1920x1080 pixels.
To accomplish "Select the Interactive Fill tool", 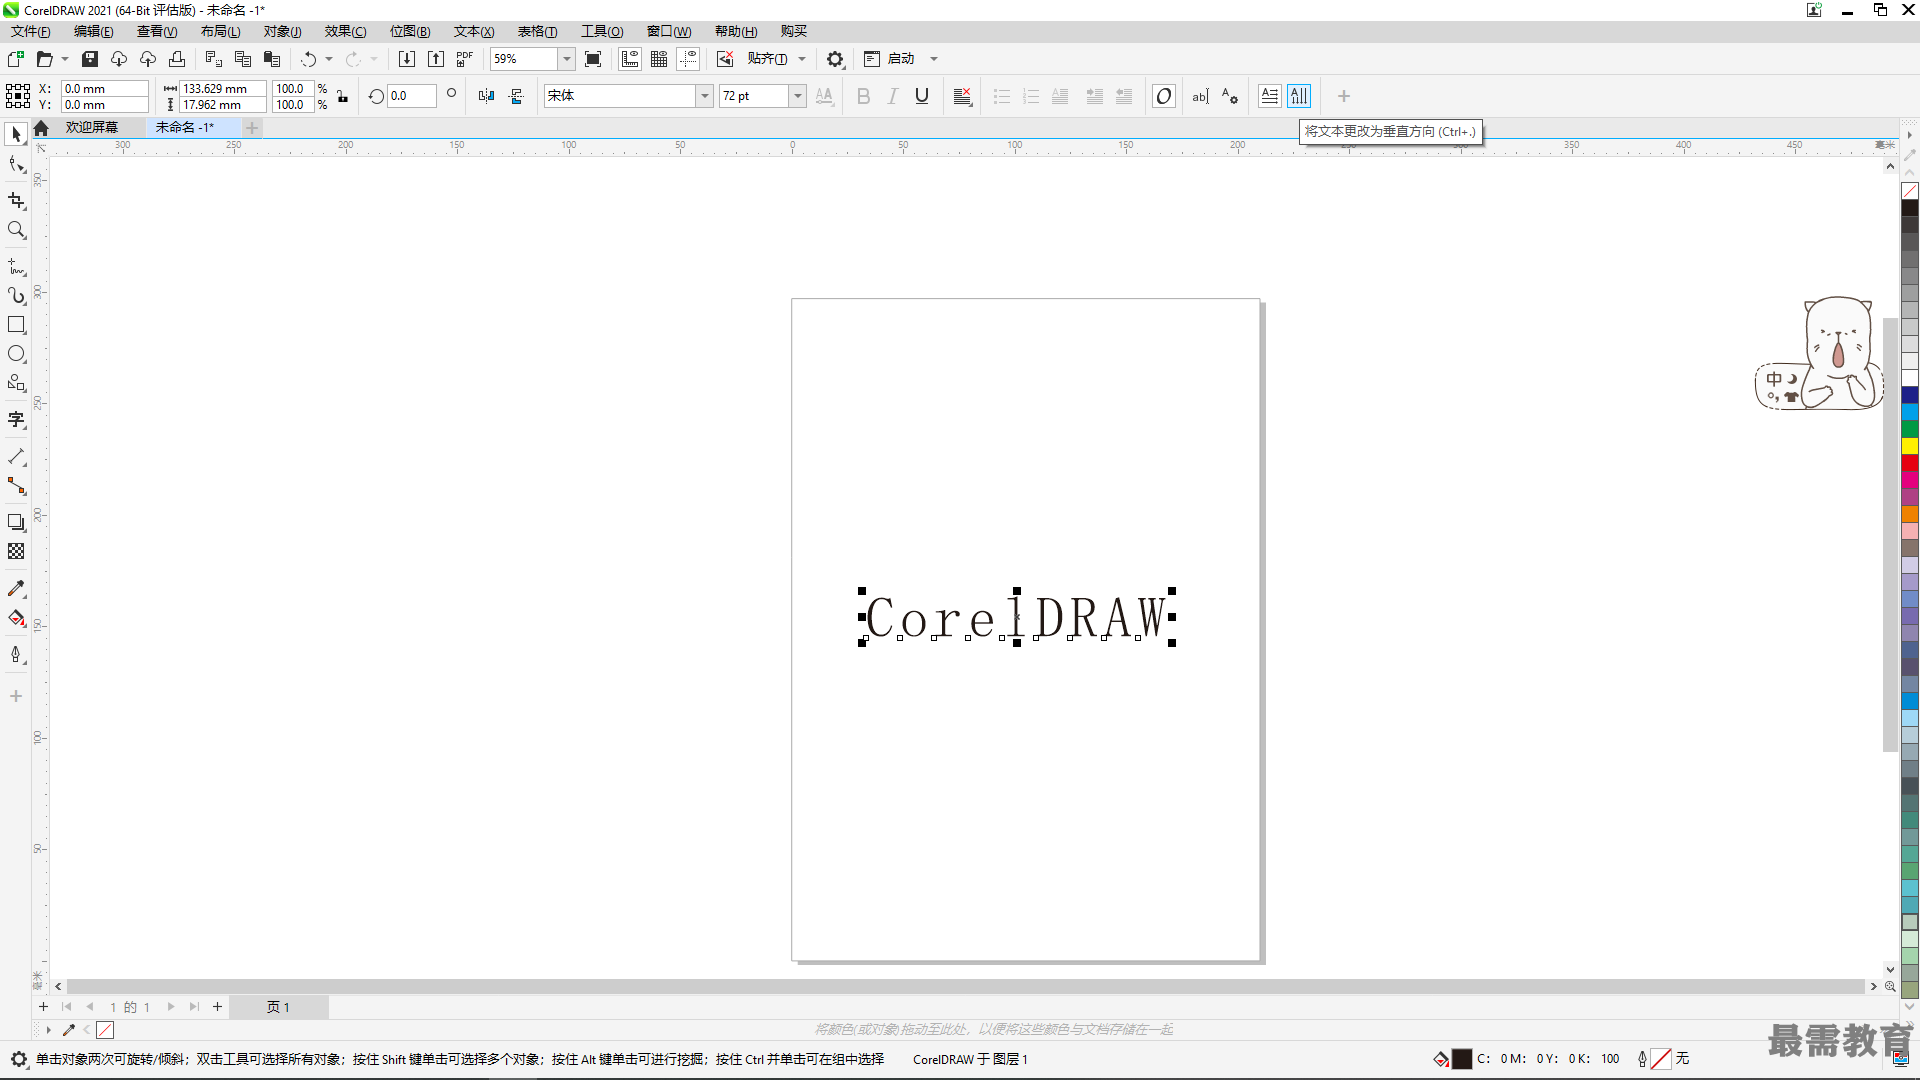I will point(16,618).
